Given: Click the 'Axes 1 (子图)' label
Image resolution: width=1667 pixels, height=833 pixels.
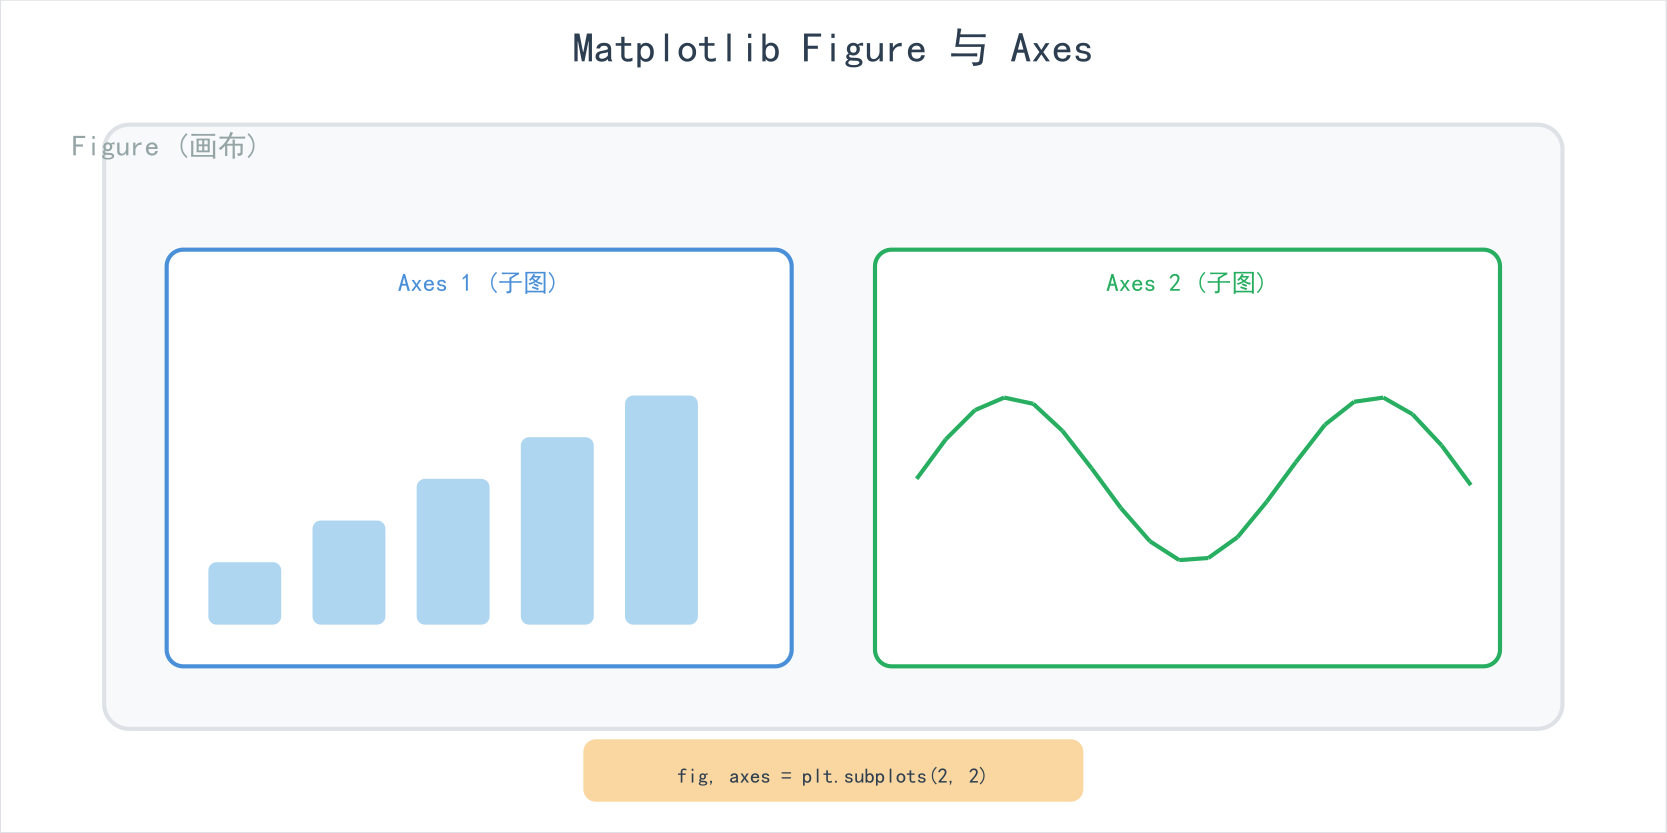Looking at the screenshot, I should click(478, 283).
